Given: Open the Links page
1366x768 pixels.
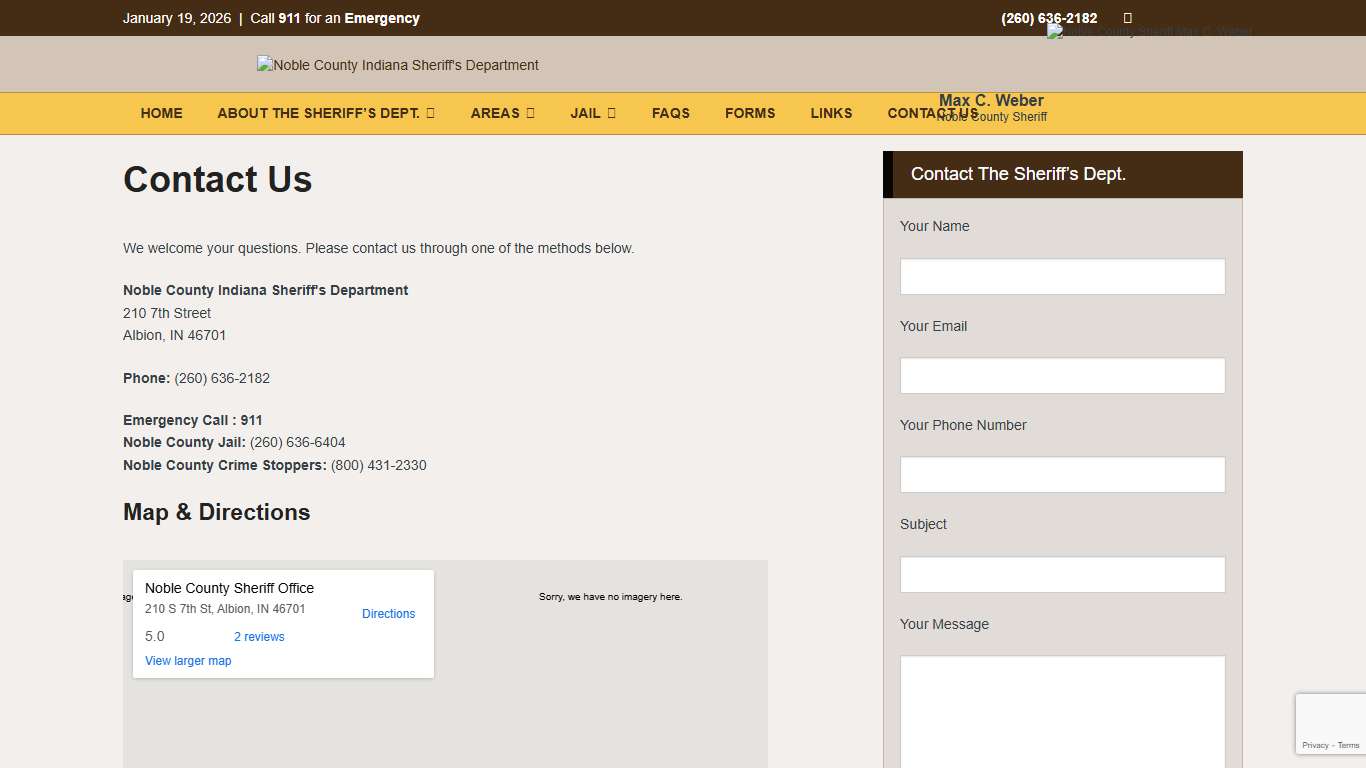Looking at the screenshot, I should click(831, 113).
